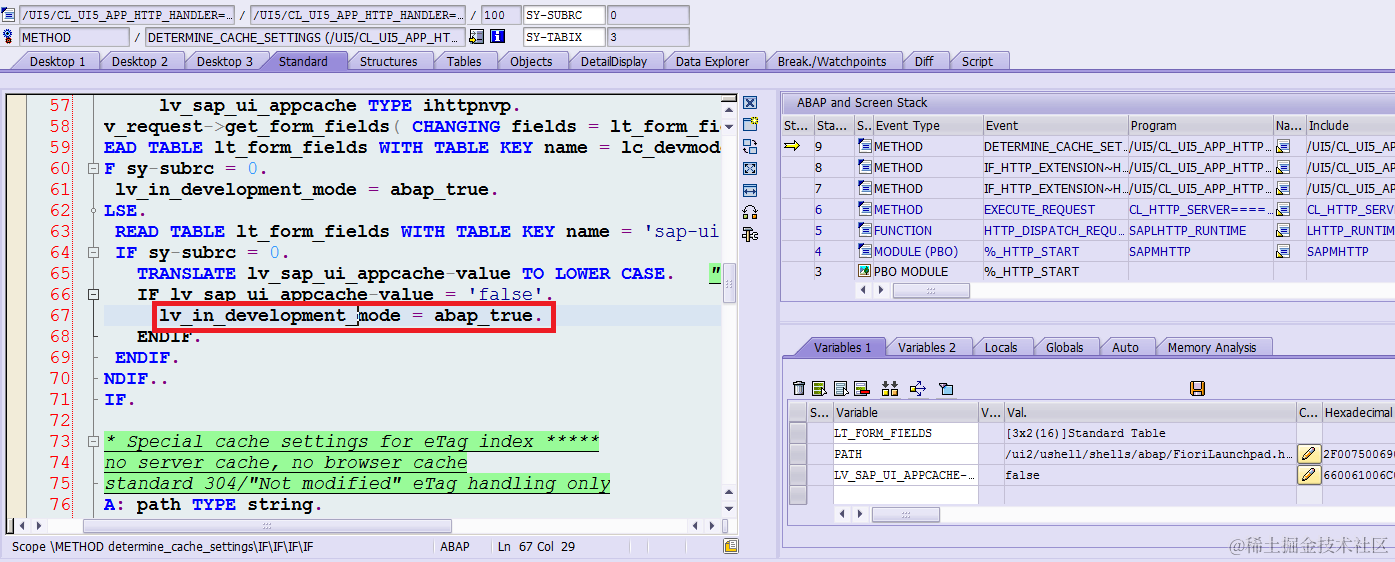Image resolution: width=1395 pixels, height=562 pixels.
Task: Click the navigation icon for HTTP_DISPATCH_REQUEST row
Action: point(1283,230)
